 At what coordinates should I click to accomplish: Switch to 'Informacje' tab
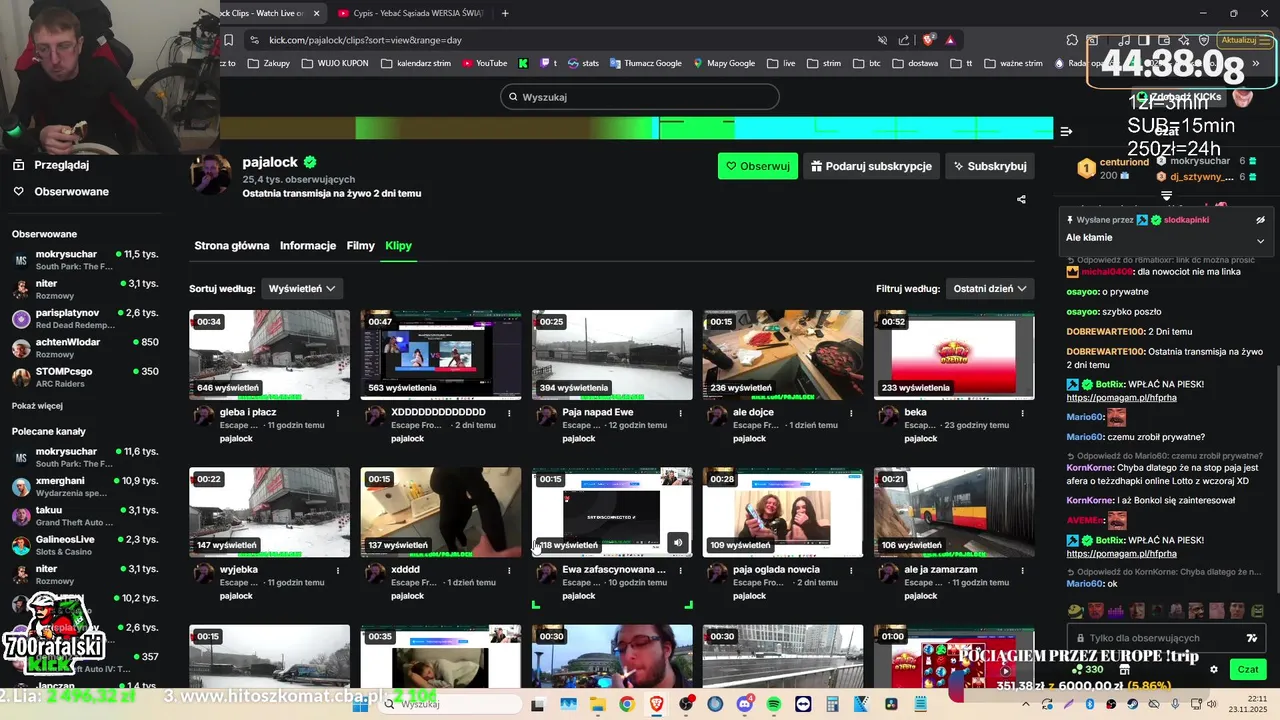[x=308, y=245]
